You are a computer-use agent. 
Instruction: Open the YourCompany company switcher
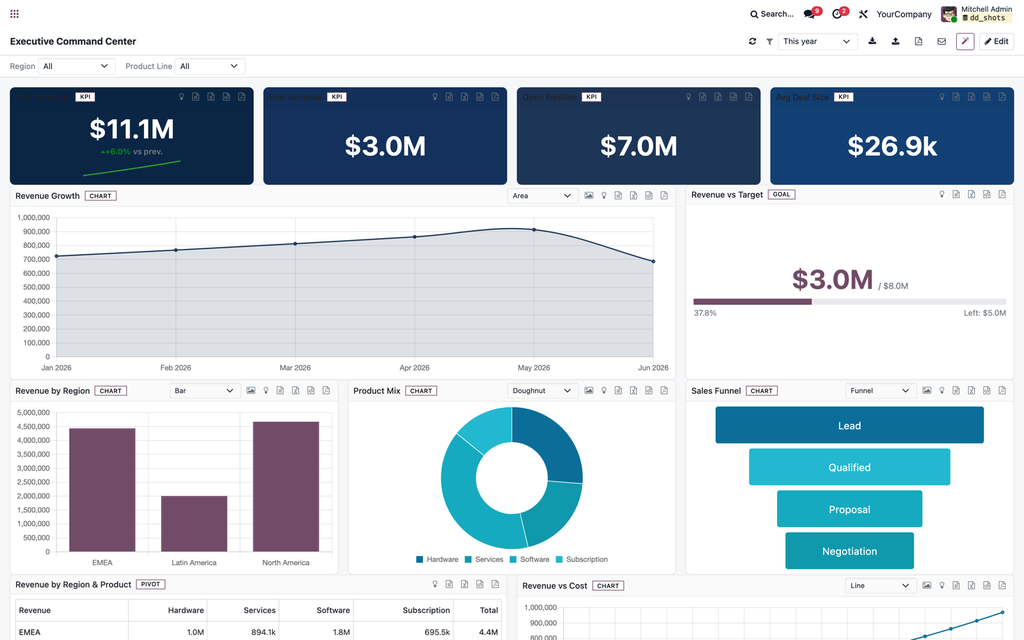[903, 14]
